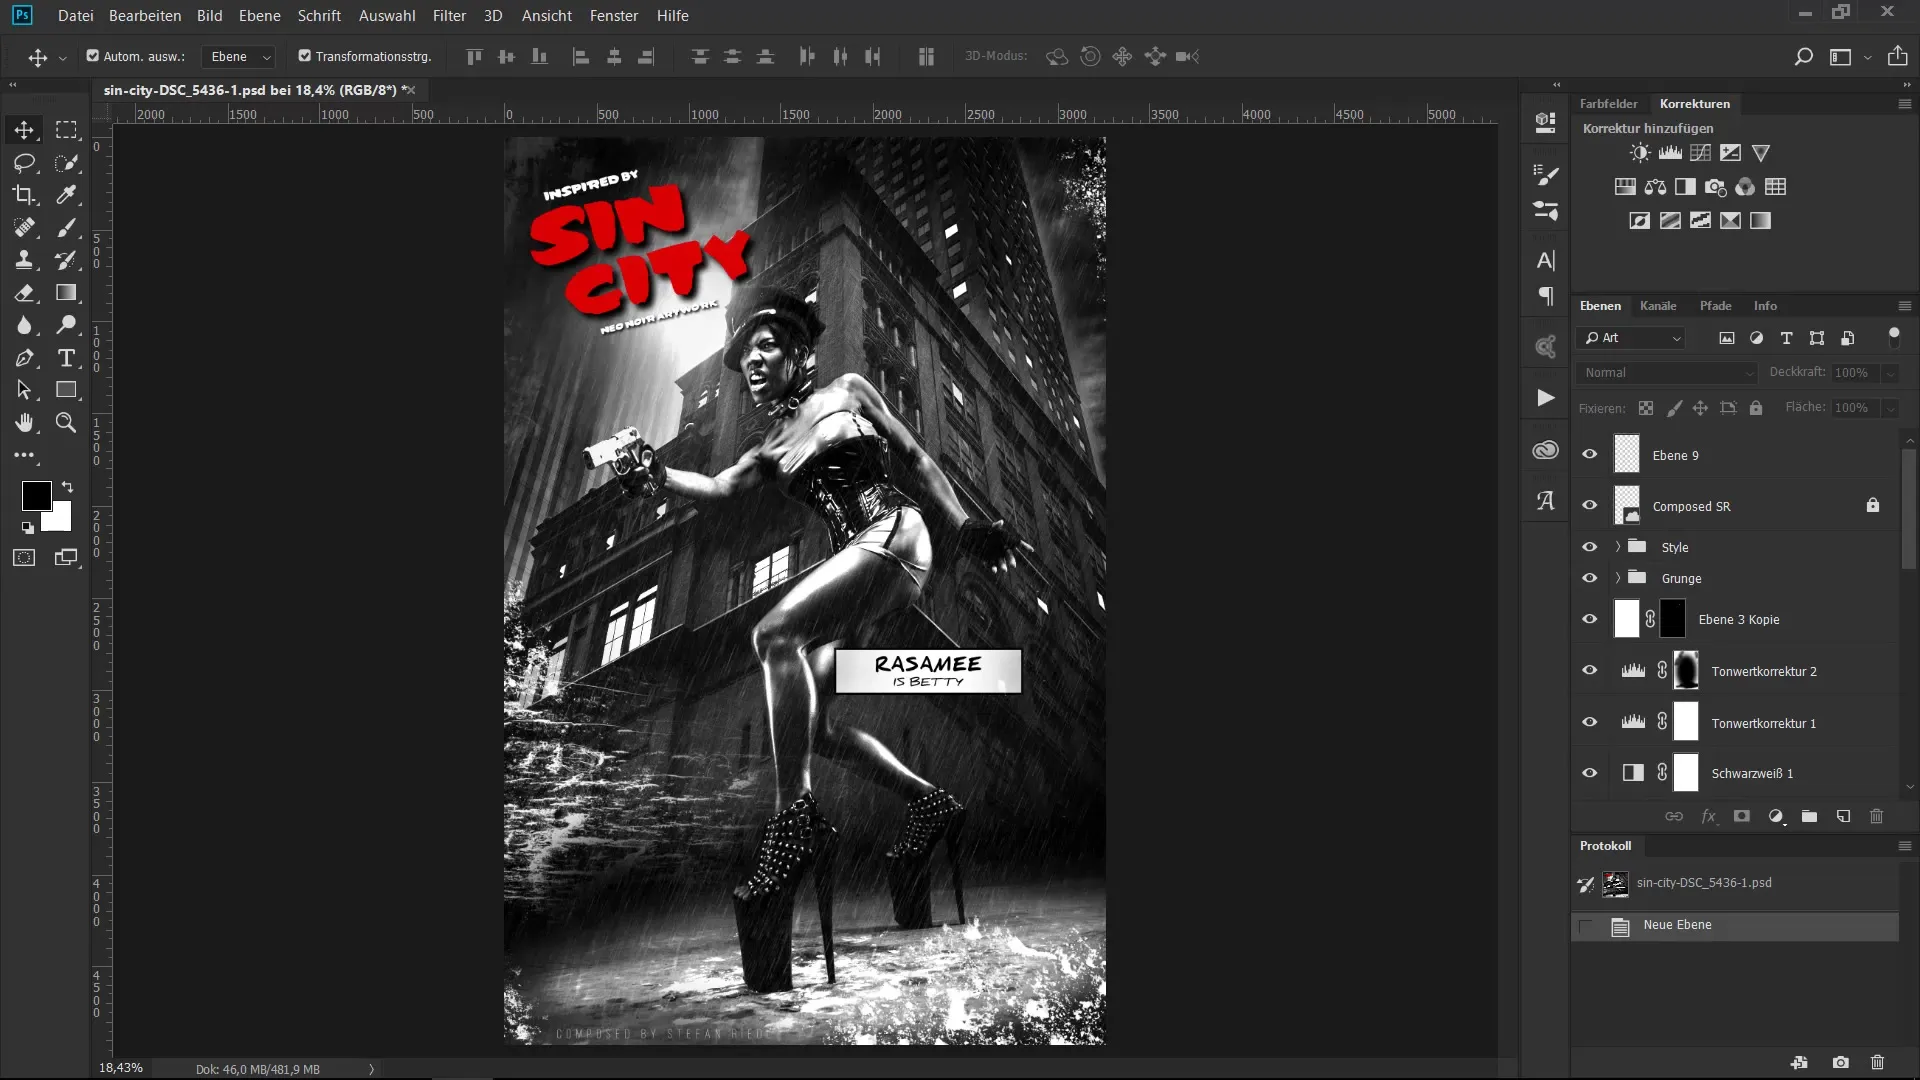Toggle Autom. ausw. checkbox

tap(93, 56)
